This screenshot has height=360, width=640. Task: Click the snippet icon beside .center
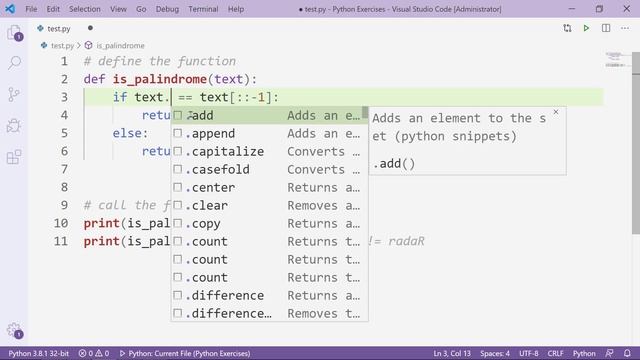pyautogui.click(x=178, y=187)
